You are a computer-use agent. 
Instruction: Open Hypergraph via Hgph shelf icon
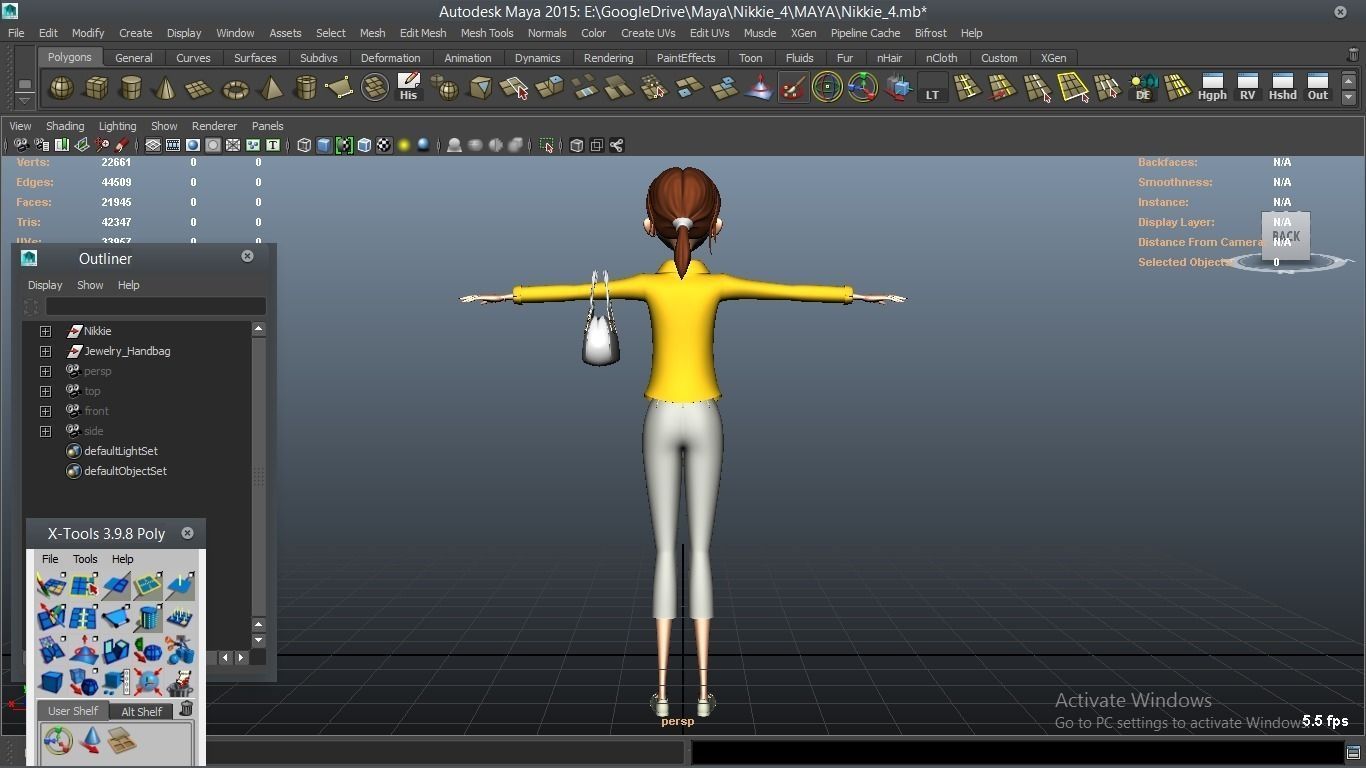tap(1212, 88)
